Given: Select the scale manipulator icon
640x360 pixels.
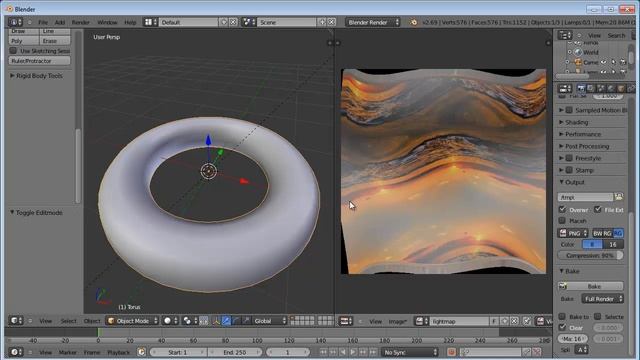Looking at the screenshot, I should [x=245, y=321].
